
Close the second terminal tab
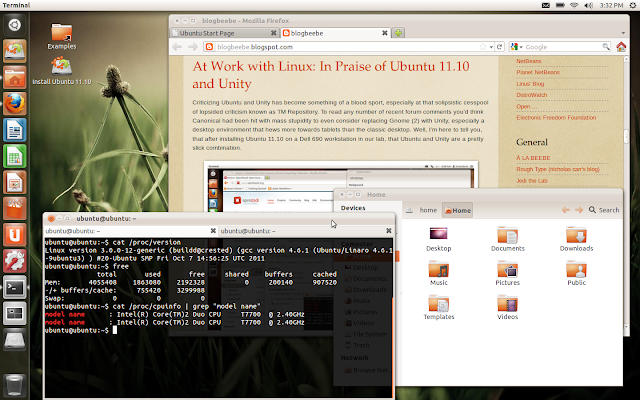(x=389, y=231)
